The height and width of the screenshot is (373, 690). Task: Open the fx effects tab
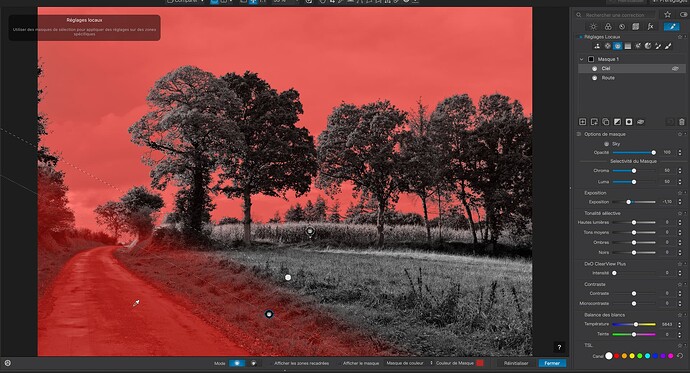point(650,27)
